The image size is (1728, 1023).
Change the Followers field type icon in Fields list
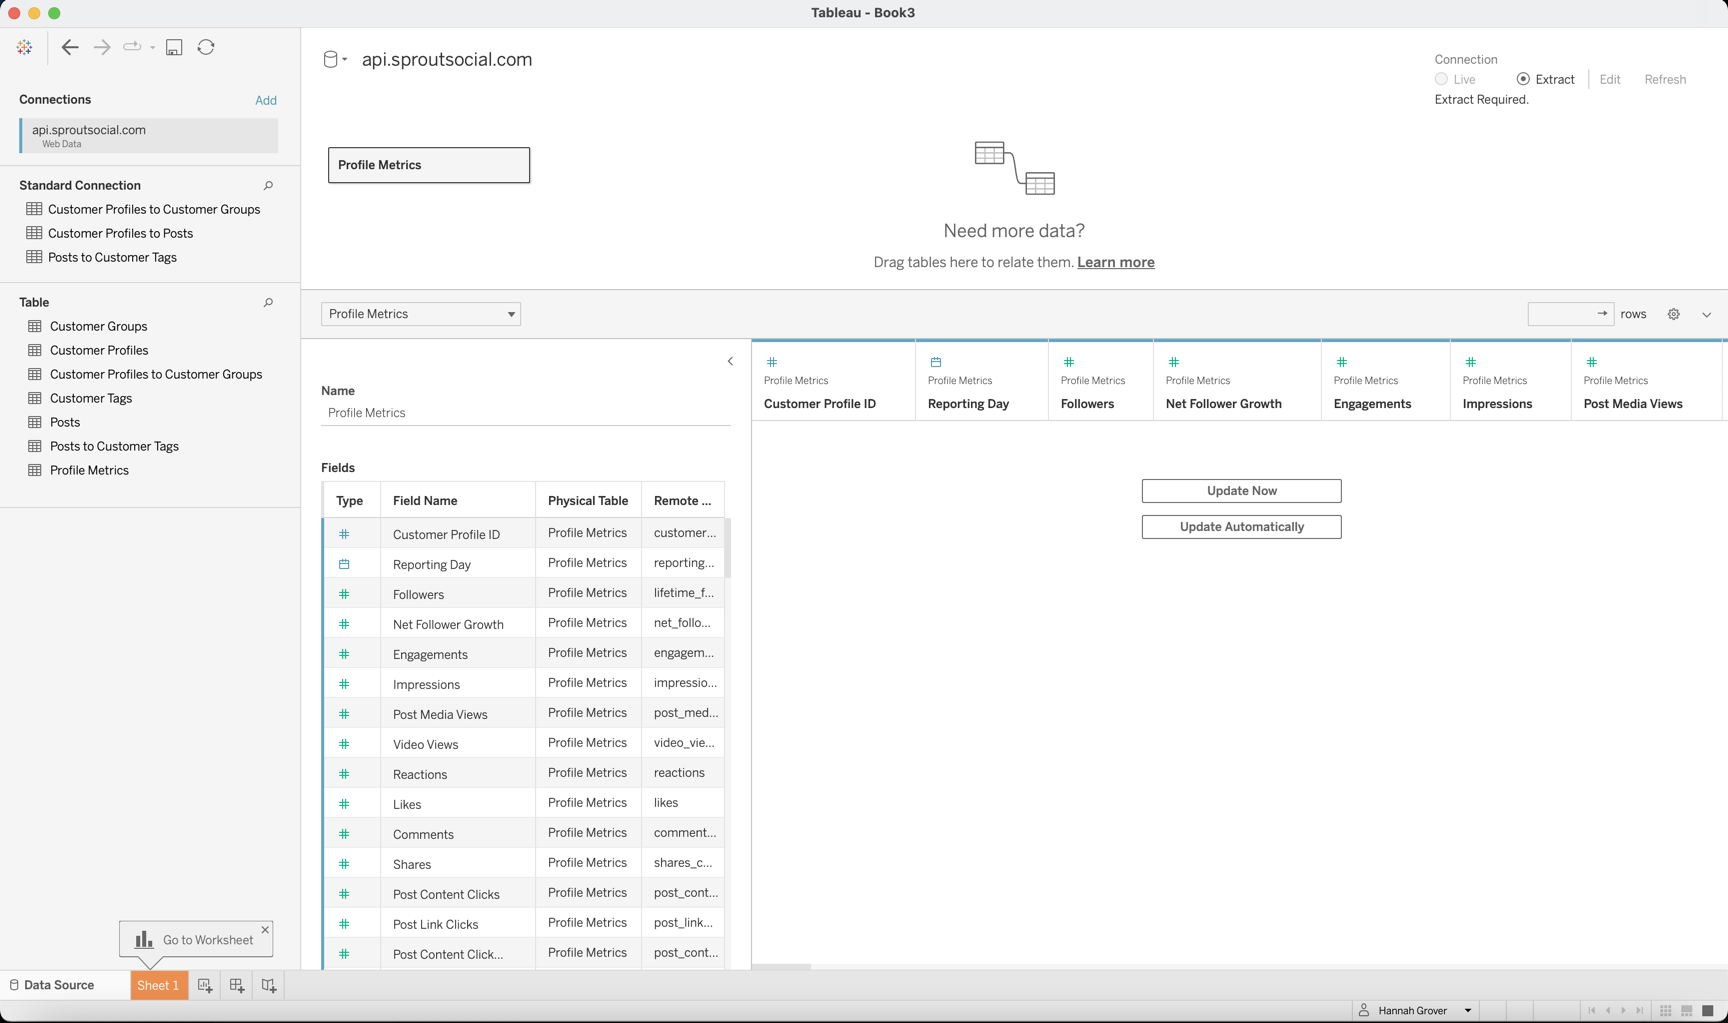344,594
